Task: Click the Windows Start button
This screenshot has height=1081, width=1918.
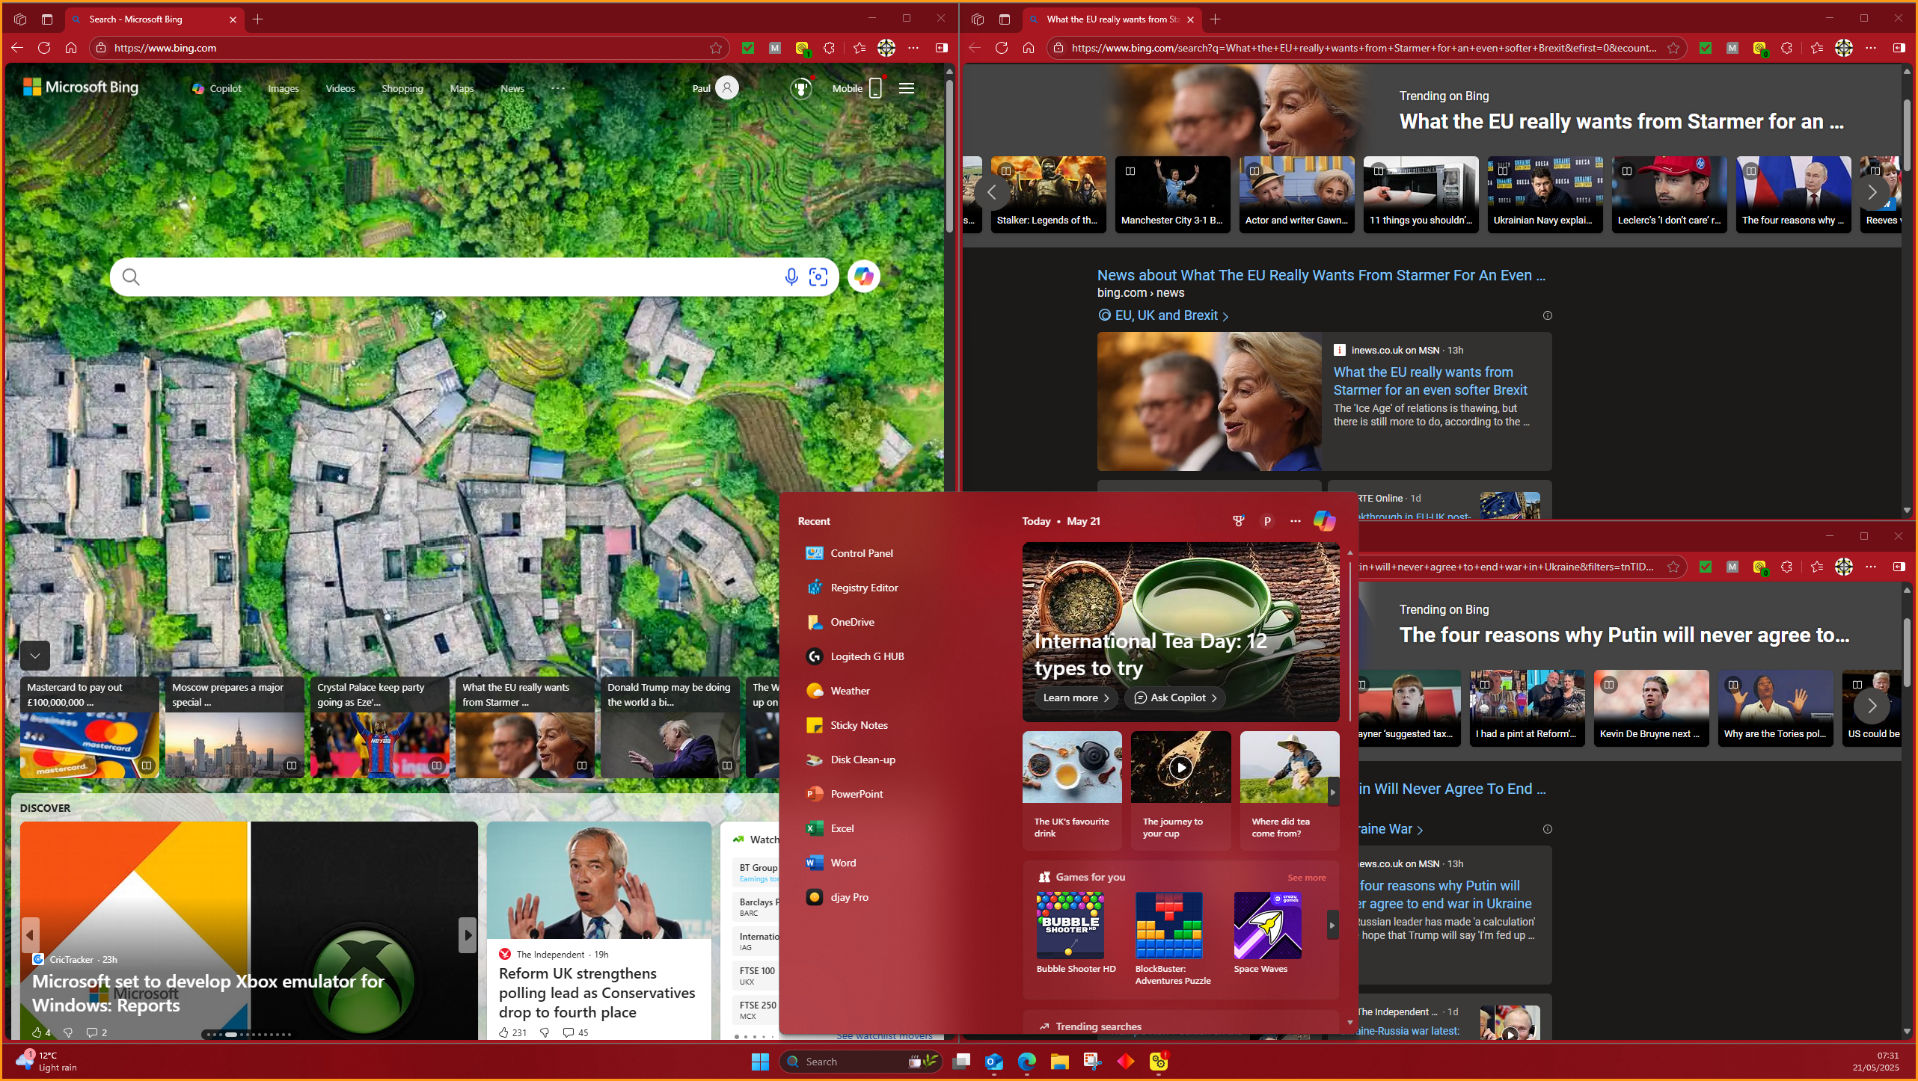Action: 760,1062
